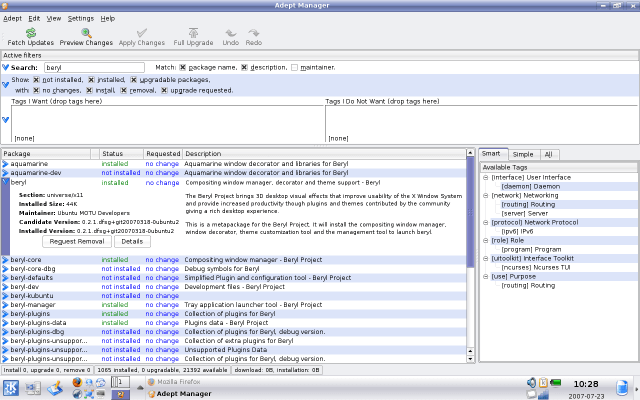Collapse the [network] Networking tag node
Viewport: 640px width, 400px height.
[x=486, y=196]
